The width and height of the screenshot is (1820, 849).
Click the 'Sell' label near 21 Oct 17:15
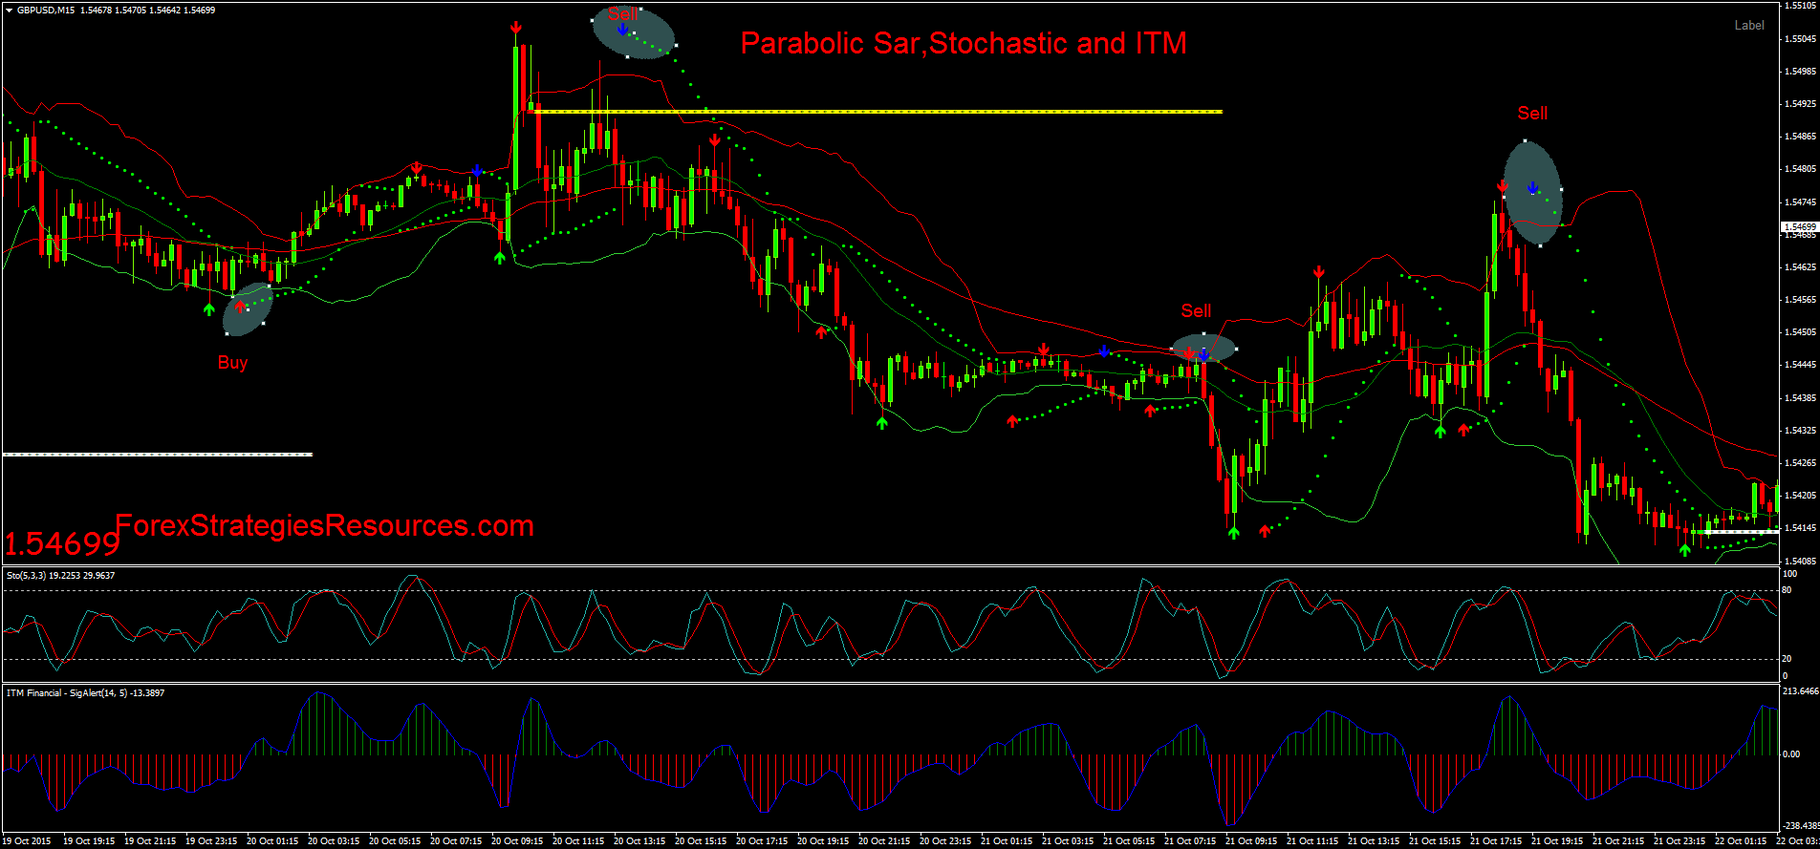coord(1533,113)
